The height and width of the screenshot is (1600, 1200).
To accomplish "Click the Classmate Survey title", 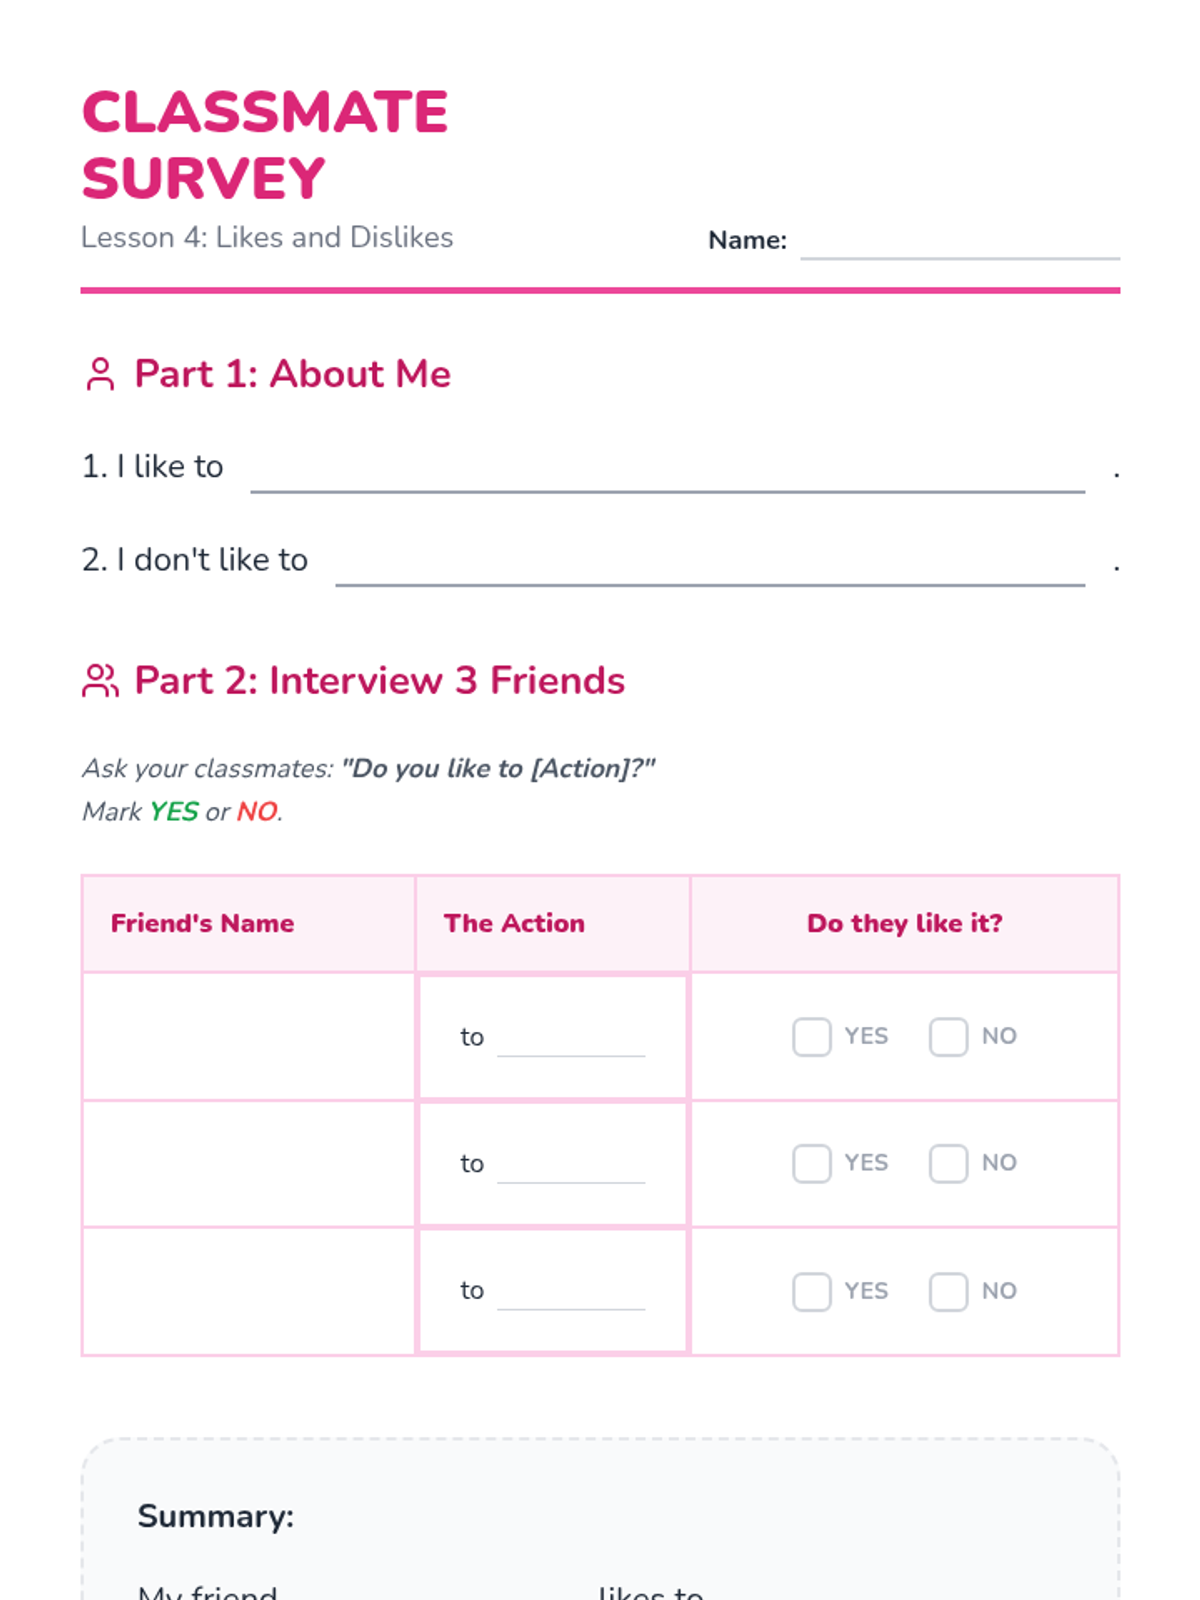I will [x=265, y=145].
